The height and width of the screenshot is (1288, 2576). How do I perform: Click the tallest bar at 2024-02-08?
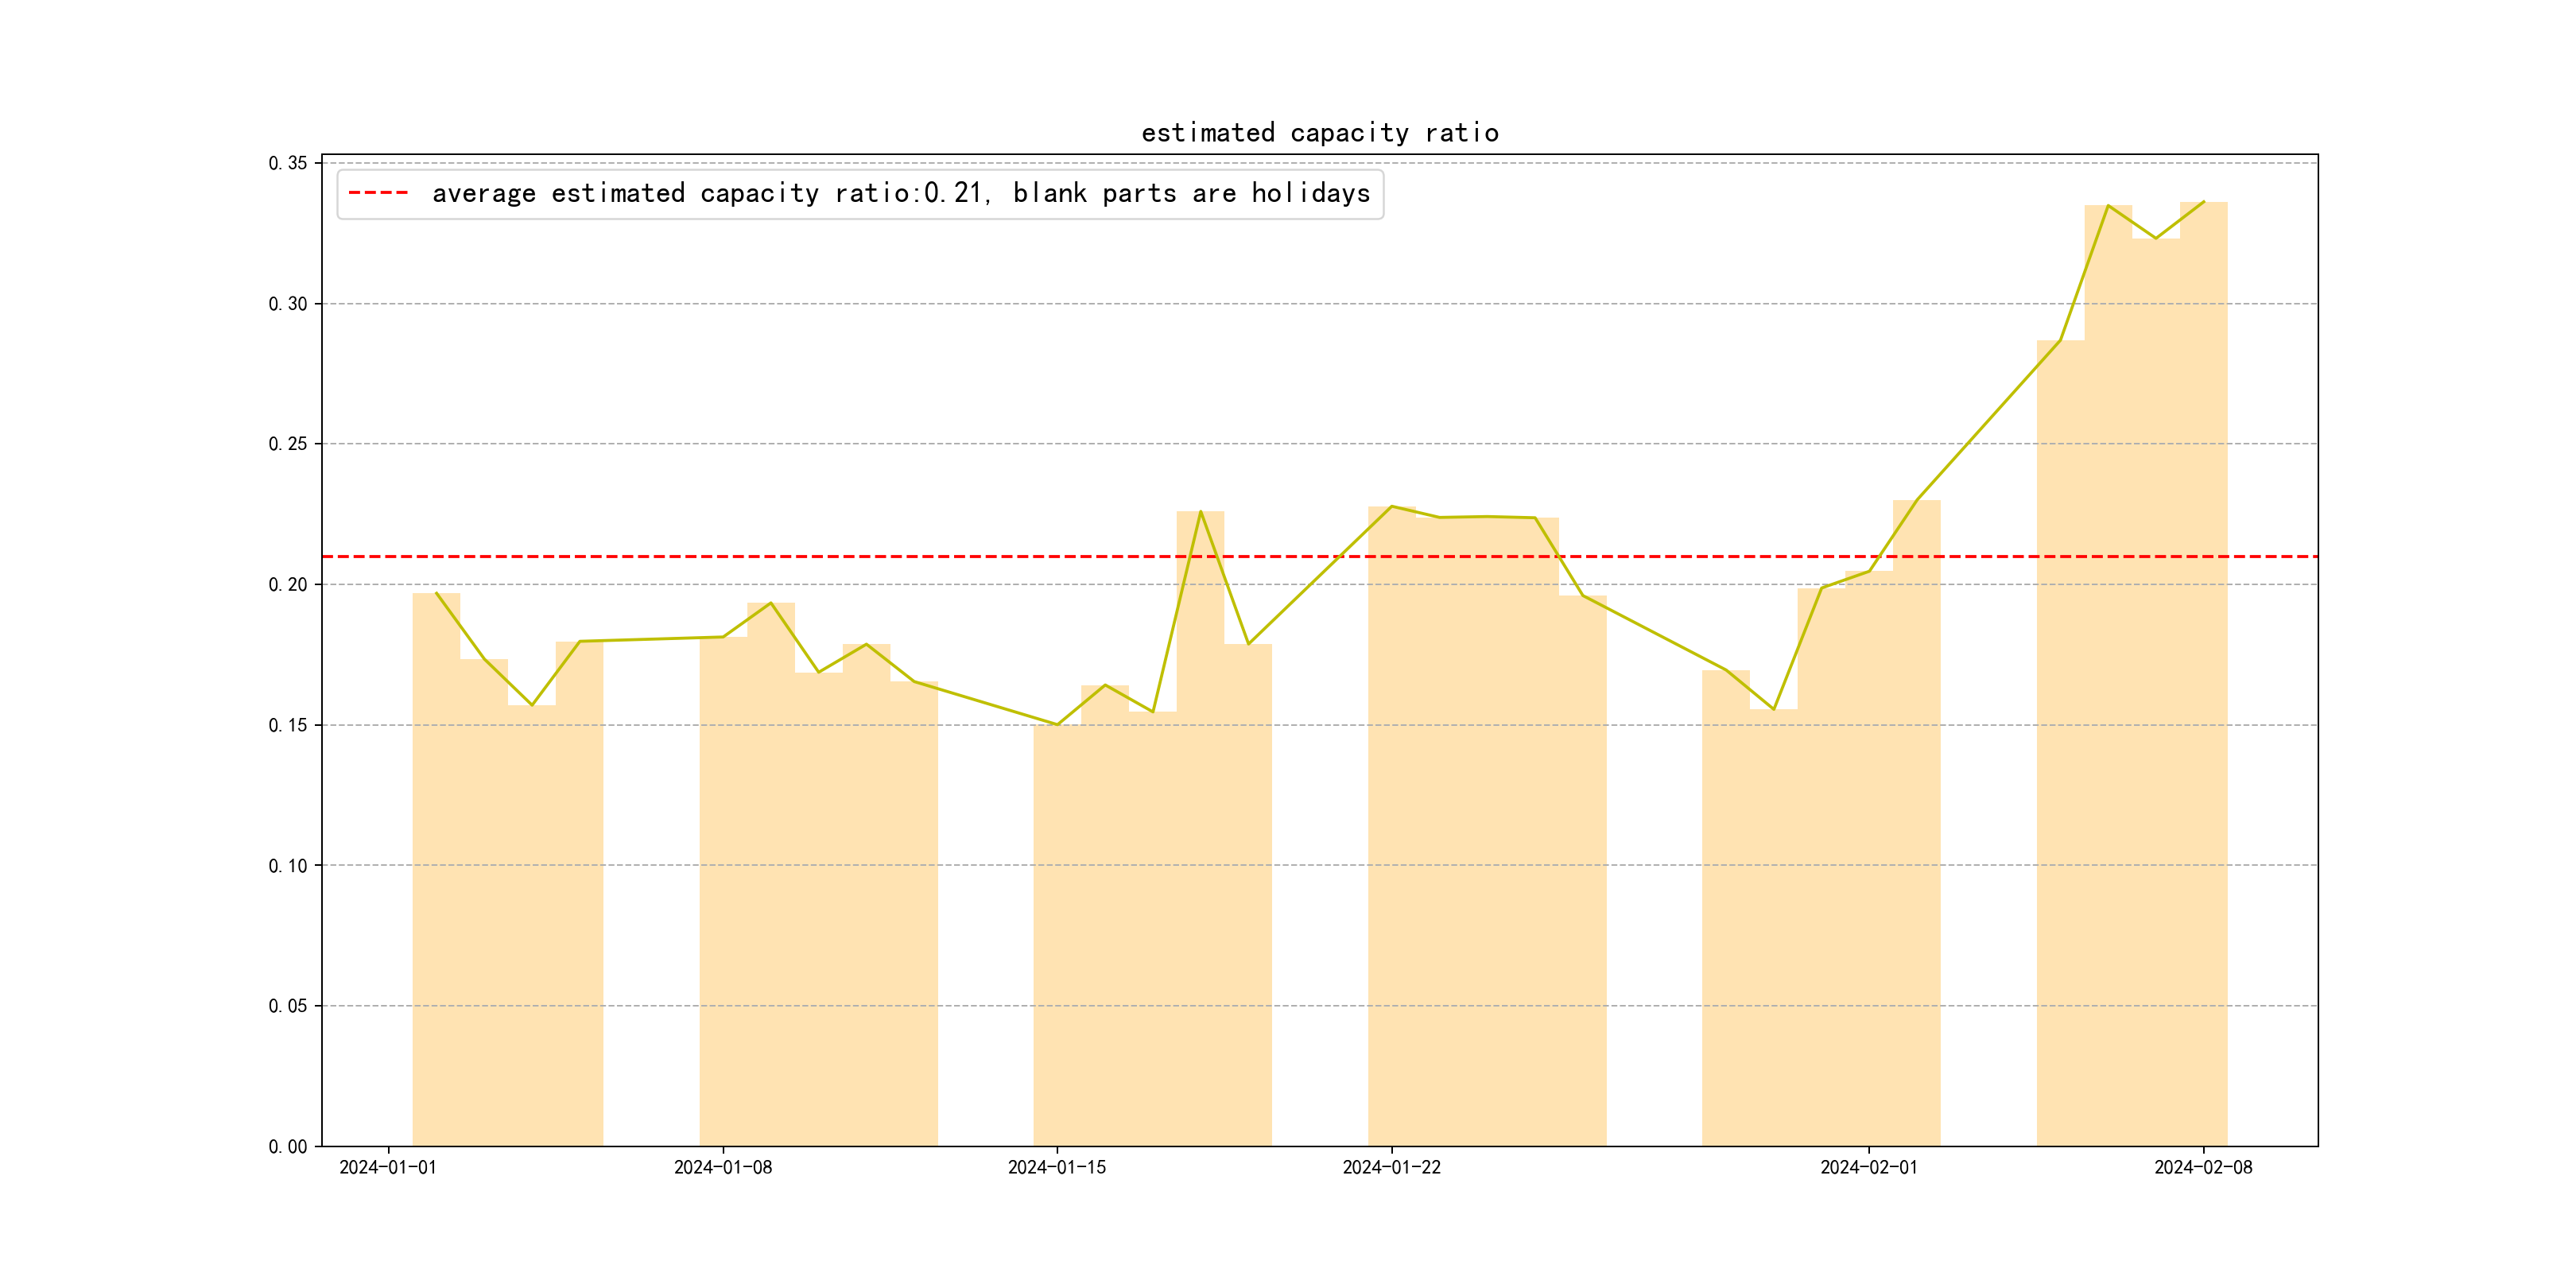pyautogui.click(x=2203, y=680)
